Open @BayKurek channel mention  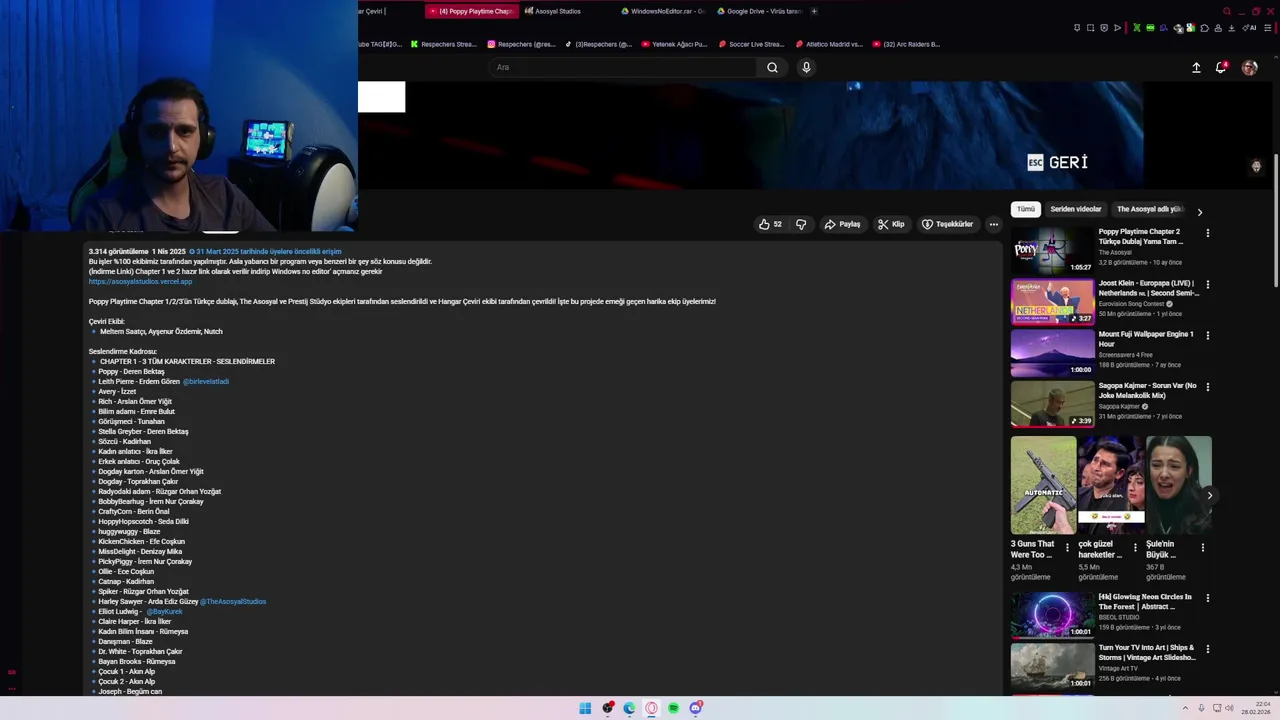[164, 611]
